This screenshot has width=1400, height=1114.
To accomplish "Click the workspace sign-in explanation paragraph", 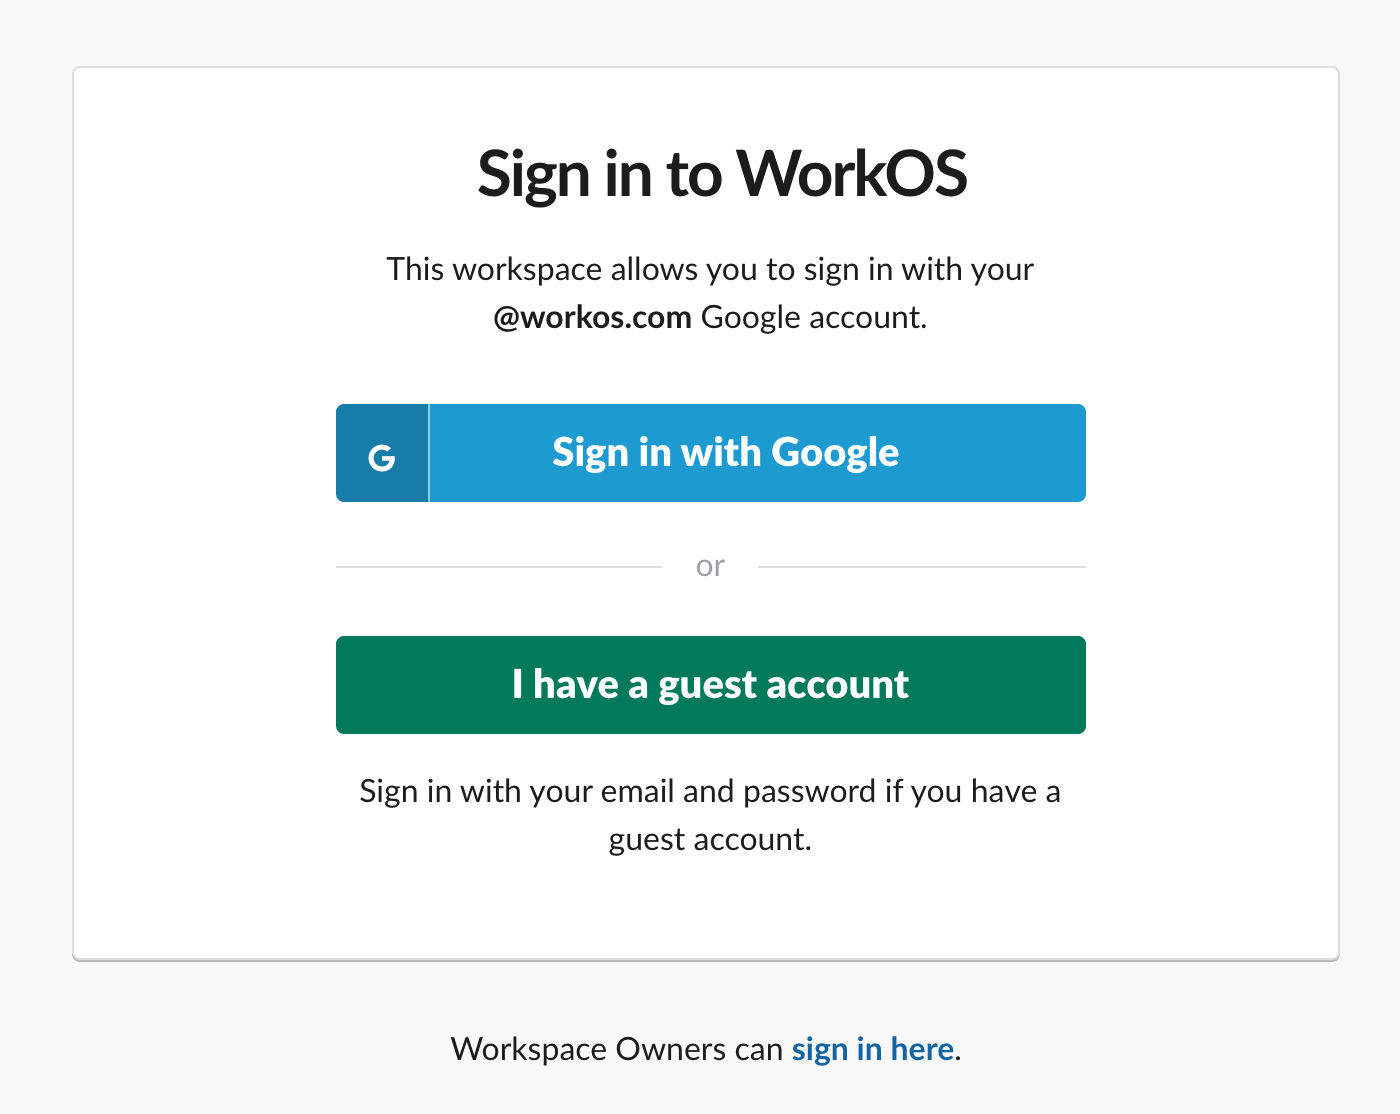I will click(x=710, y=292).
